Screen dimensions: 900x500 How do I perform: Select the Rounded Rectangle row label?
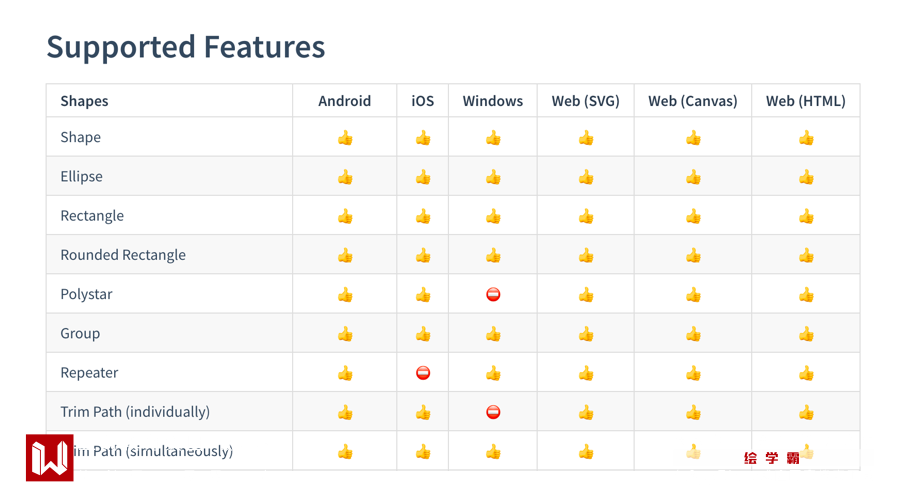[x=123, y=255]
